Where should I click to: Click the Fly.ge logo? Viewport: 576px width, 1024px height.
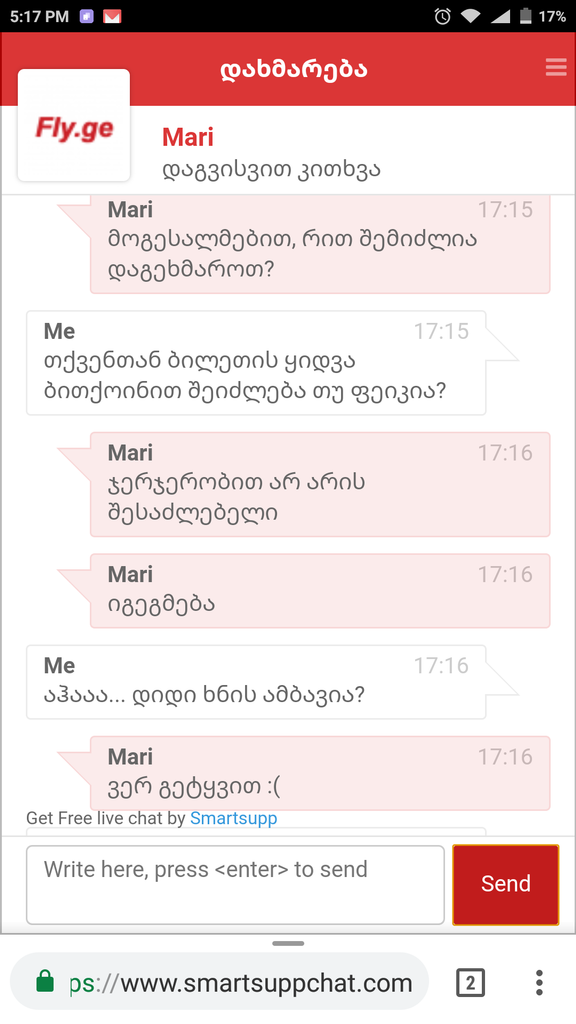tap(73, 125)
